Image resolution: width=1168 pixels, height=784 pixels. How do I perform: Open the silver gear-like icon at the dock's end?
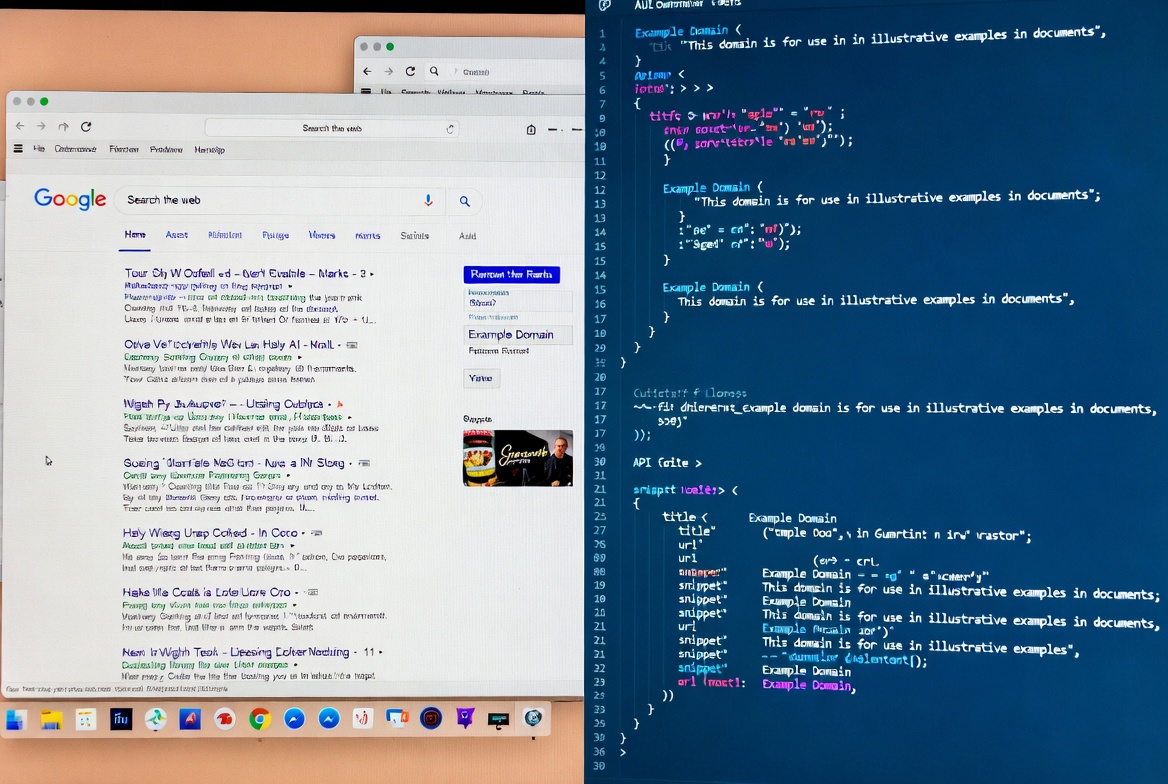[x=533, y=718]
